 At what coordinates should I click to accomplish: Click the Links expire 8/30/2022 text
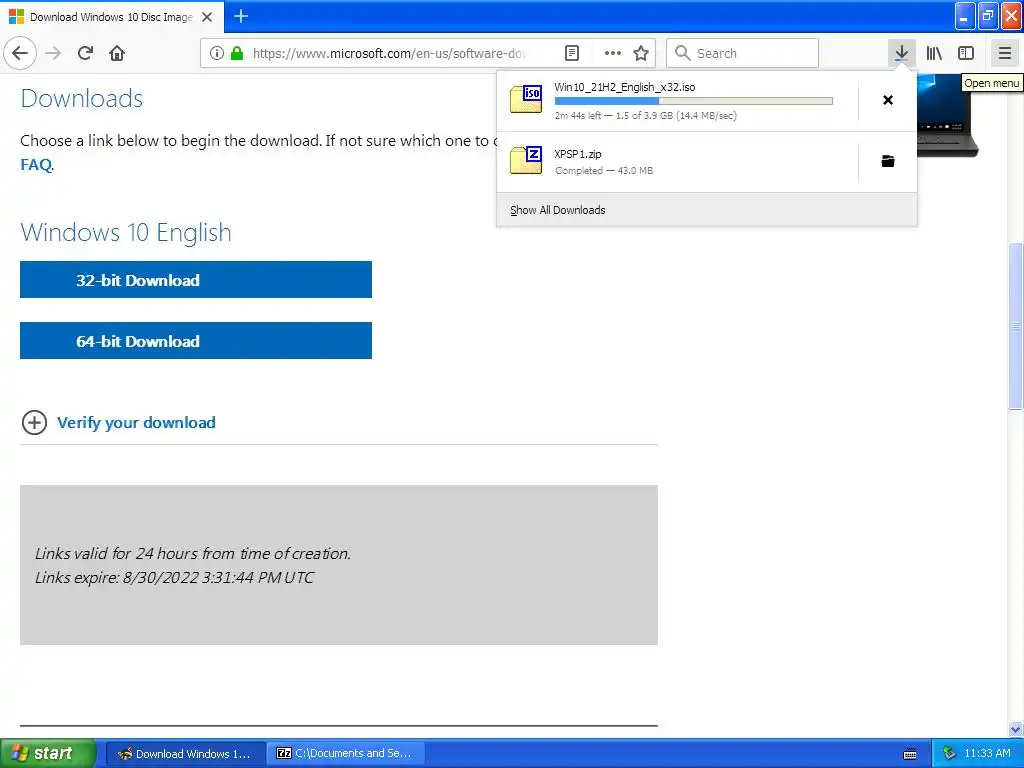pyautogui.click(x=174, y=577)
